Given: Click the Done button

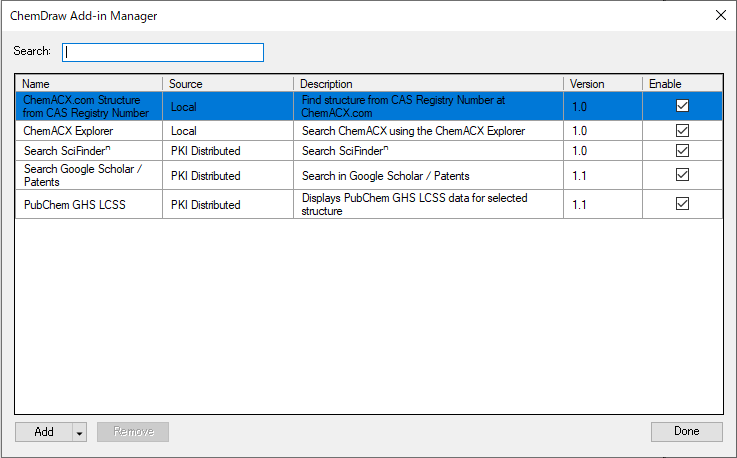Looking at the screenshot, I should pyautogui.click(x=687, y=432).
